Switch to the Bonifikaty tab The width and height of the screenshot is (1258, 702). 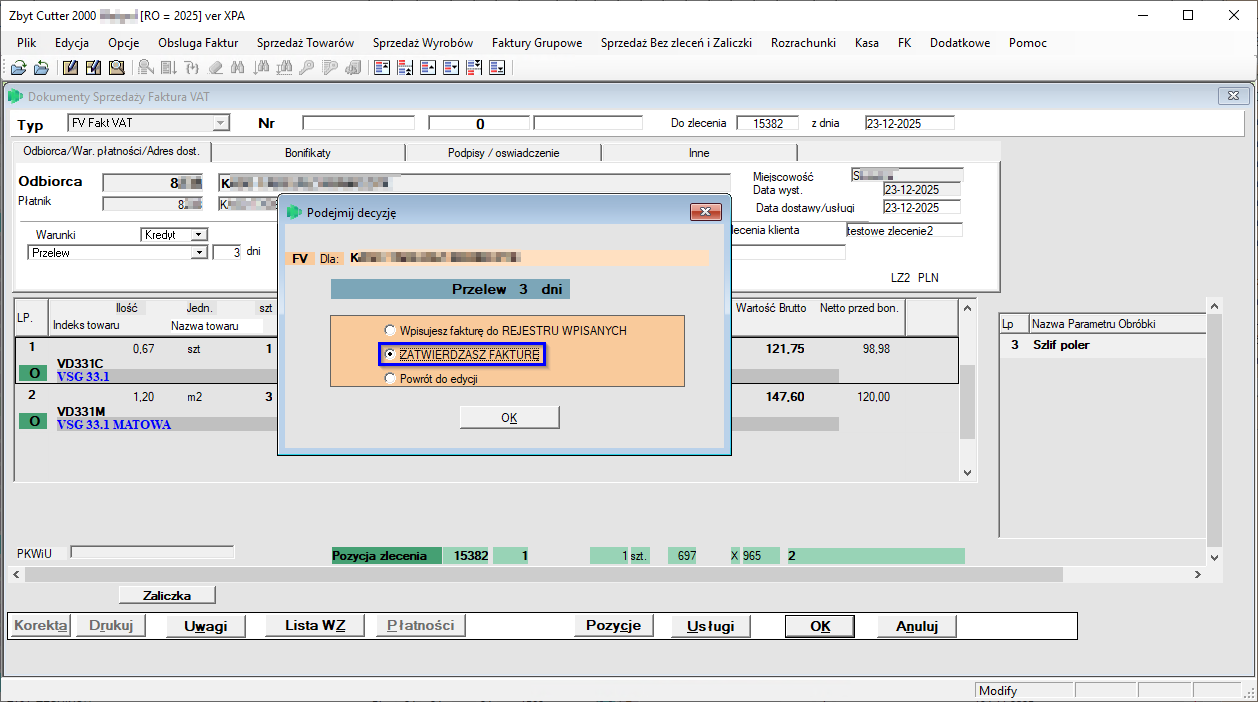(x=308, y=153)
